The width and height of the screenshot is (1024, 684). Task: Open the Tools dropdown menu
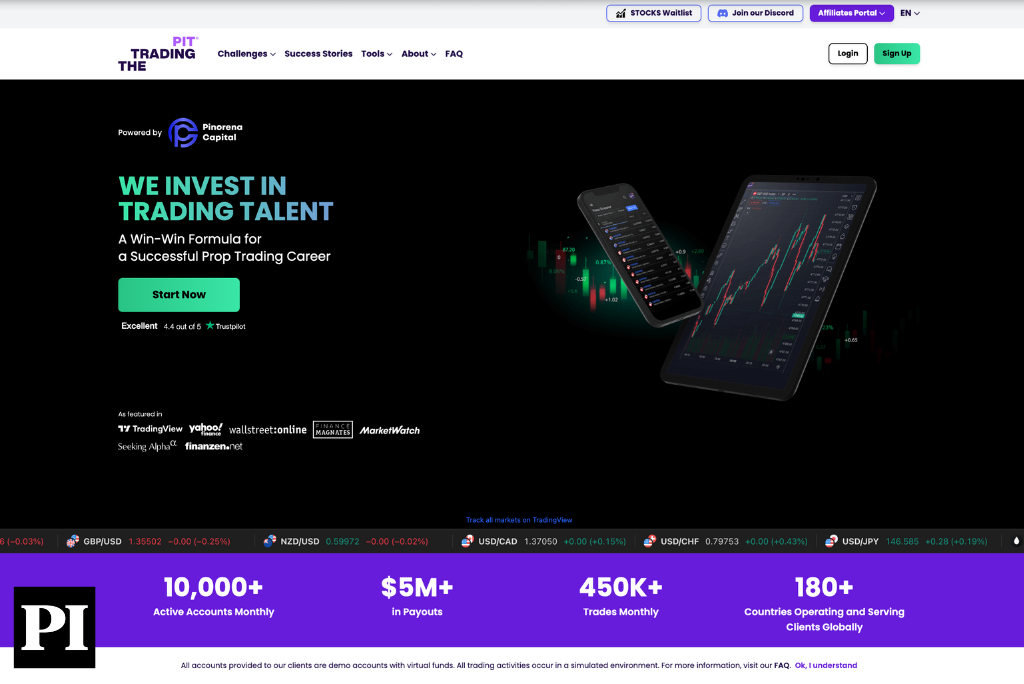click(x=377, y=54)
